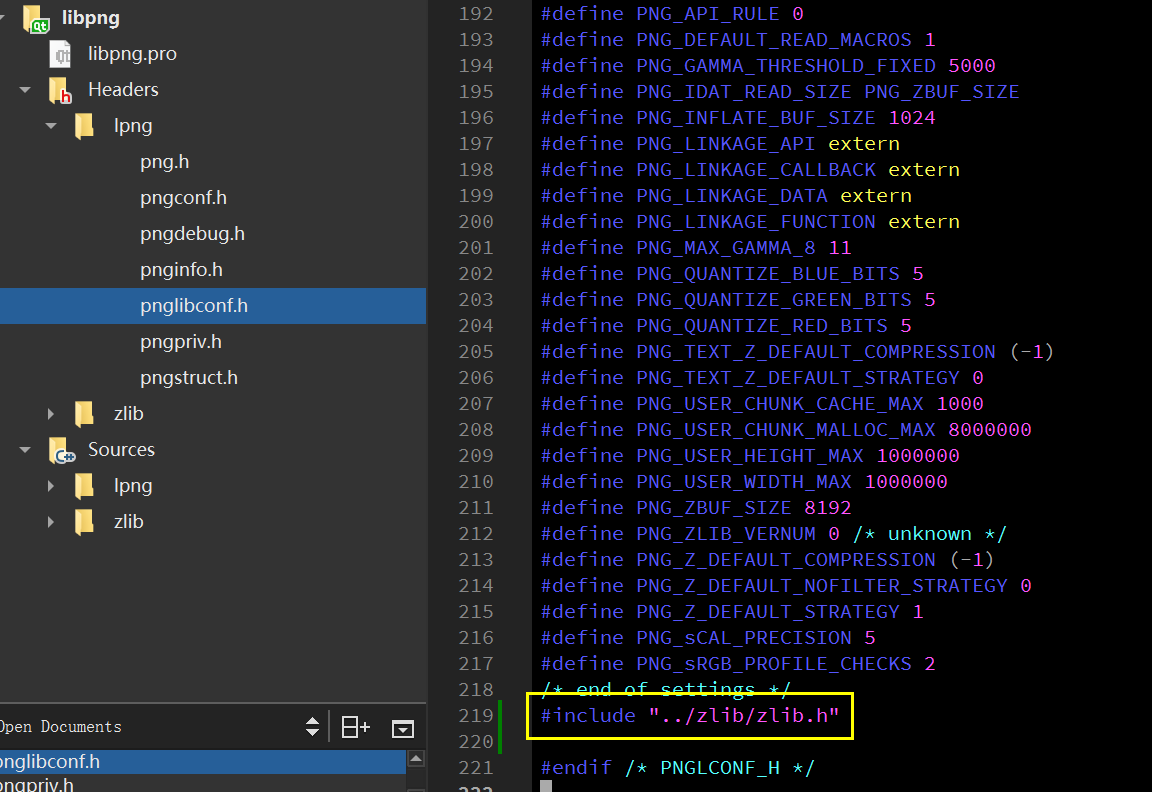The image size is (1152, 792).
Task: Collapse the Headers folder
Action: coord(24,89)
